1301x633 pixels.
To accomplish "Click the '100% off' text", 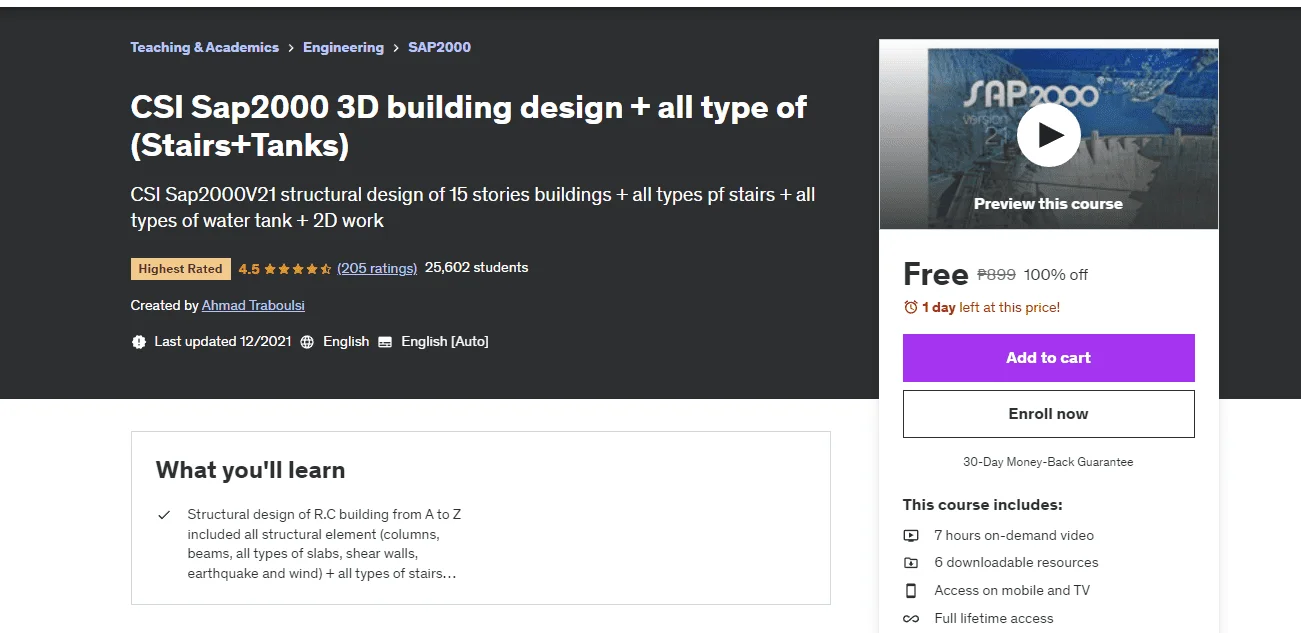I will click(1056, 274).
